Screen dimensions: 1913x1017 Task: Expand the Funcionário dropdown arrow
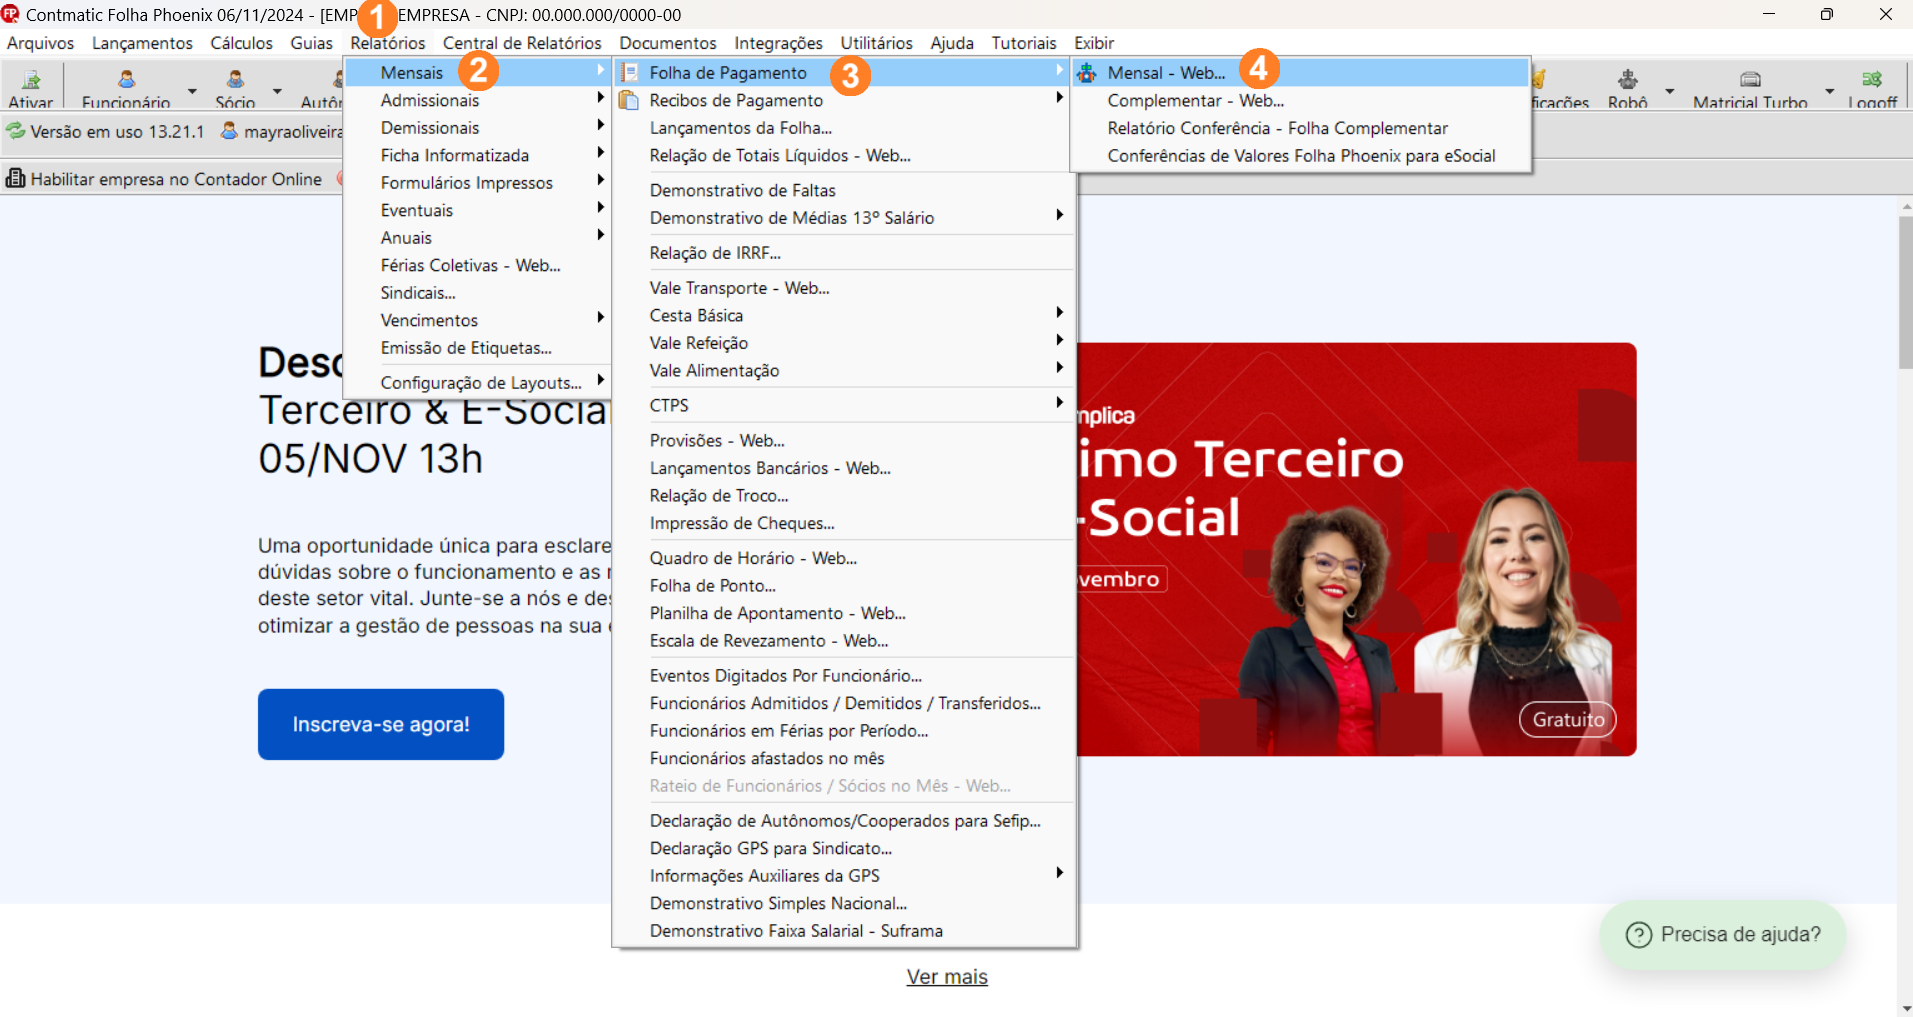click(192, 91)
